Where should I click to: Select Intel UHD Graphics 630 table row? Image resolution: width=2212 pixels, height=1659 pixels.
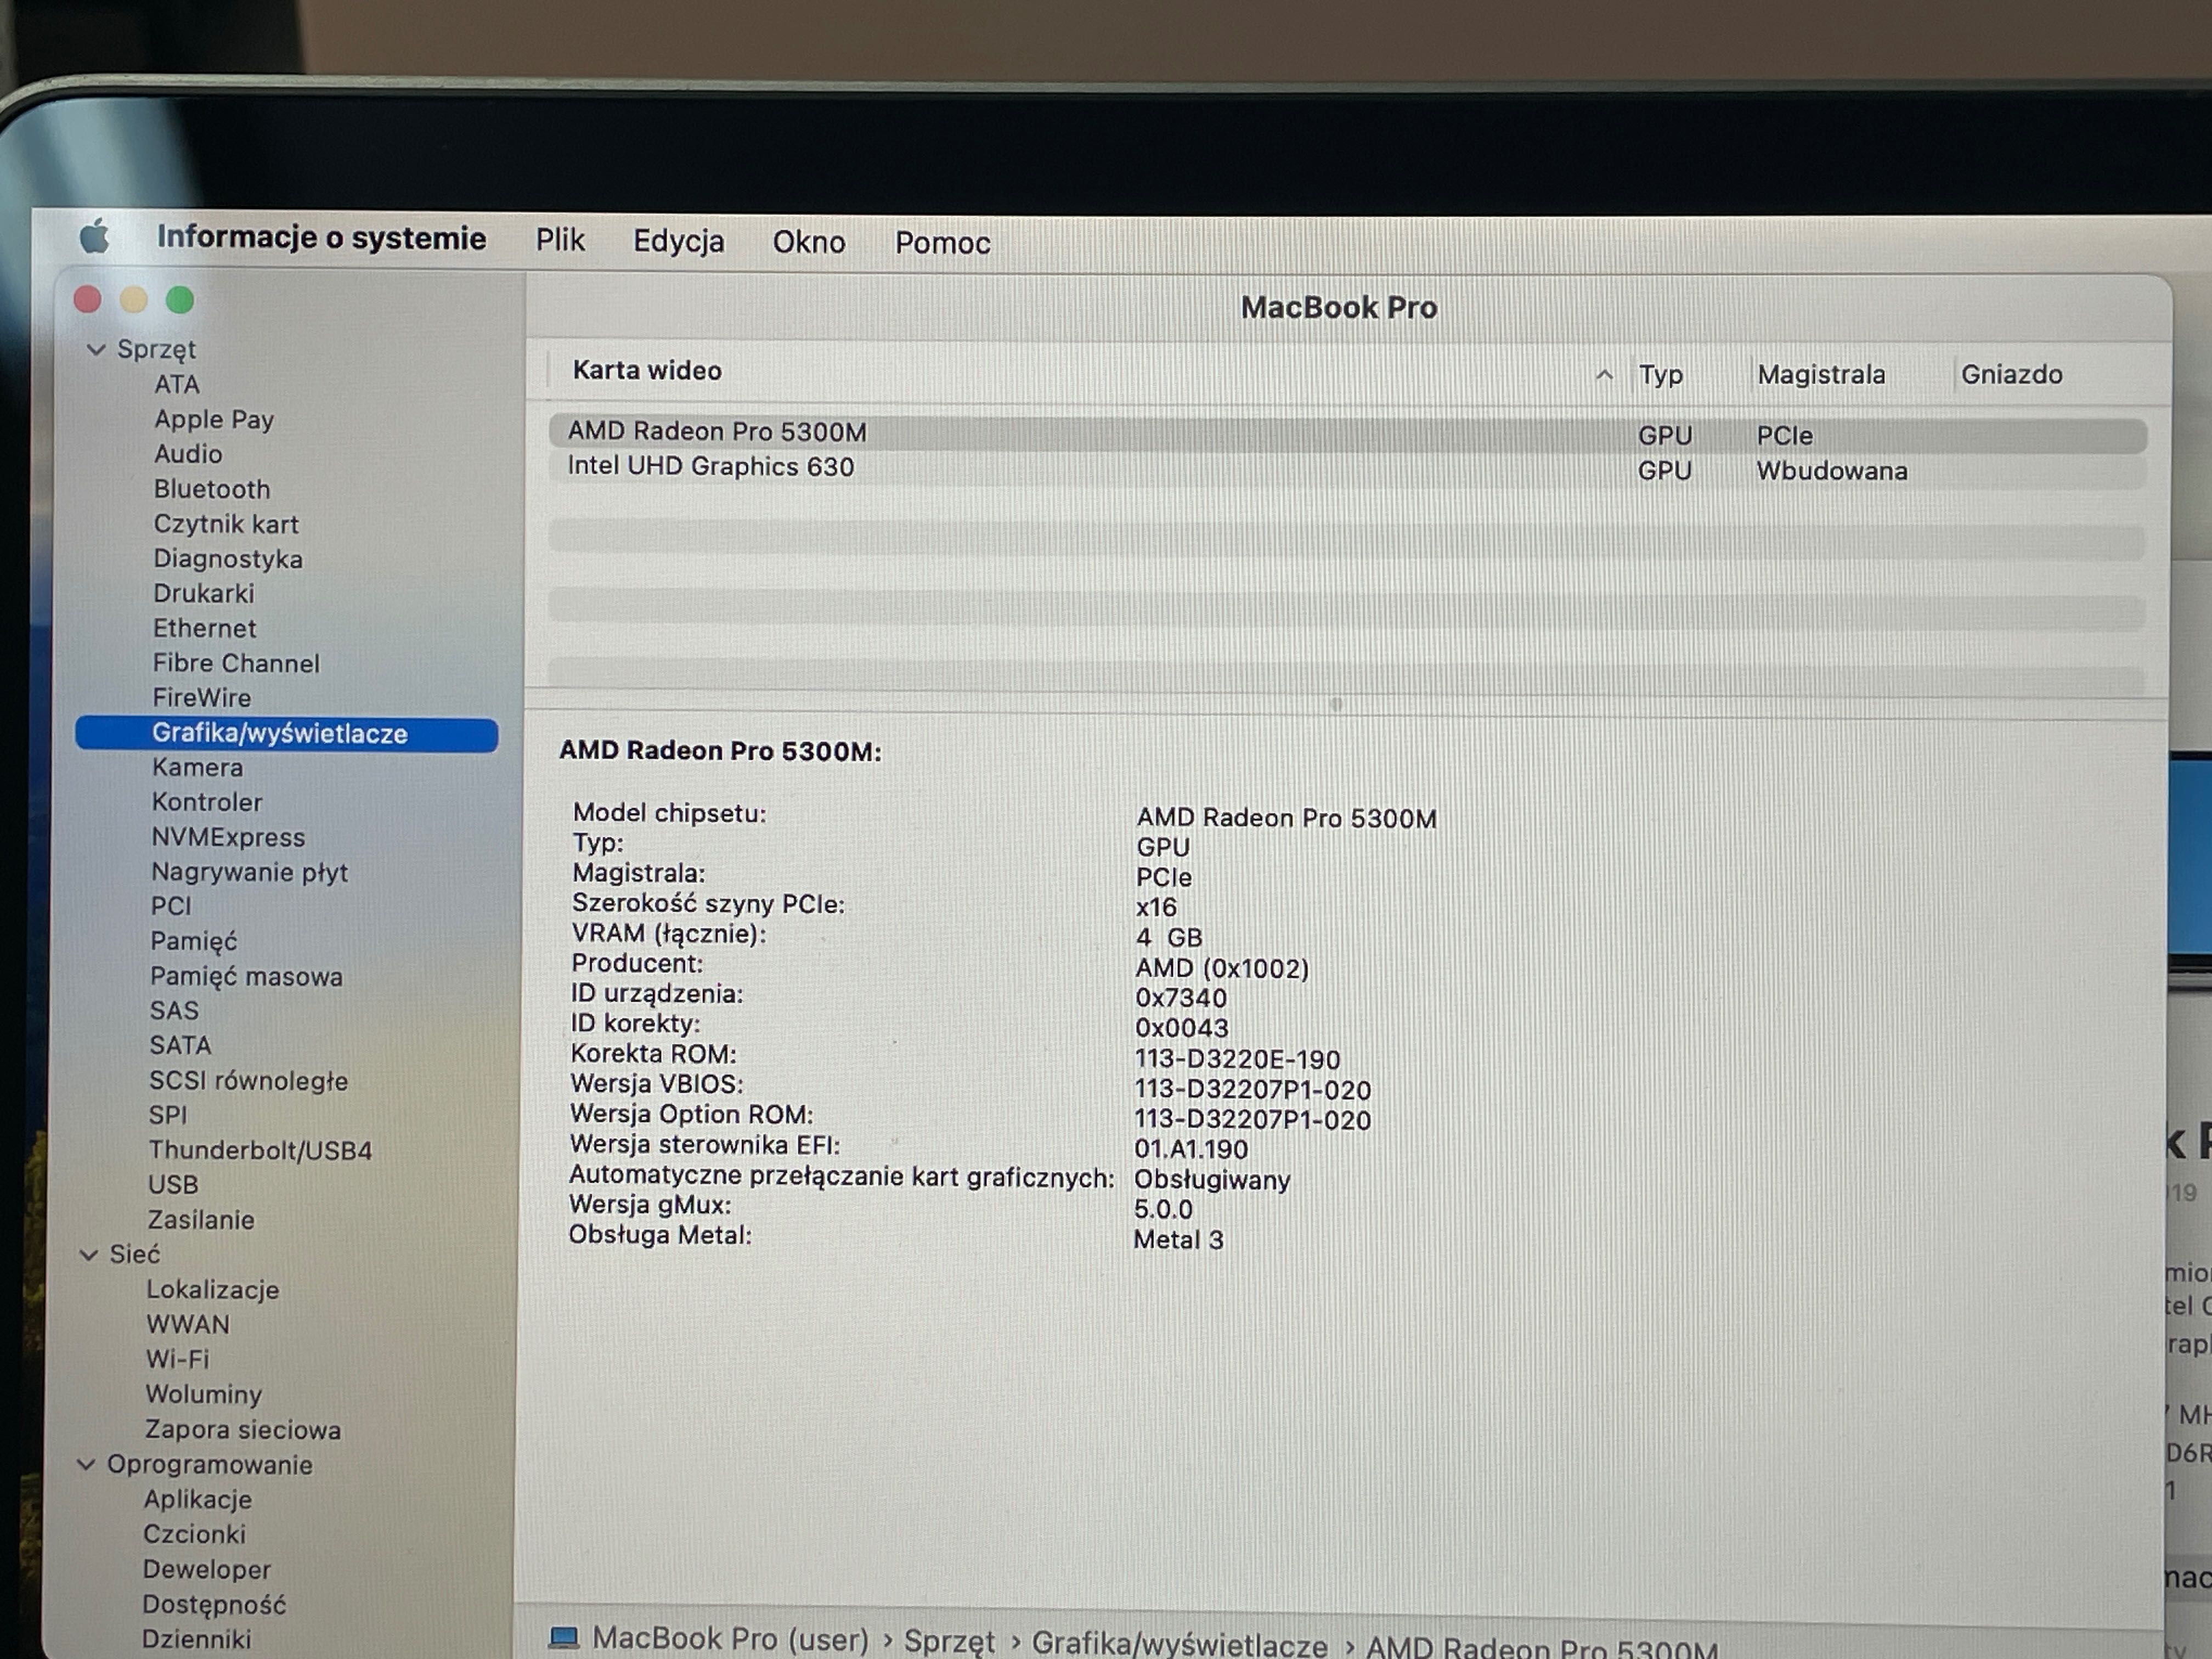pos(1347,469)
